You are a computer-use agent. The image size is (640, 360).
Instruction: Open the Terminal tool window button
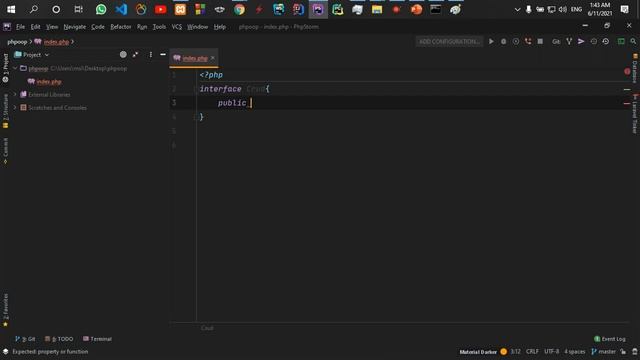(97, 339)
